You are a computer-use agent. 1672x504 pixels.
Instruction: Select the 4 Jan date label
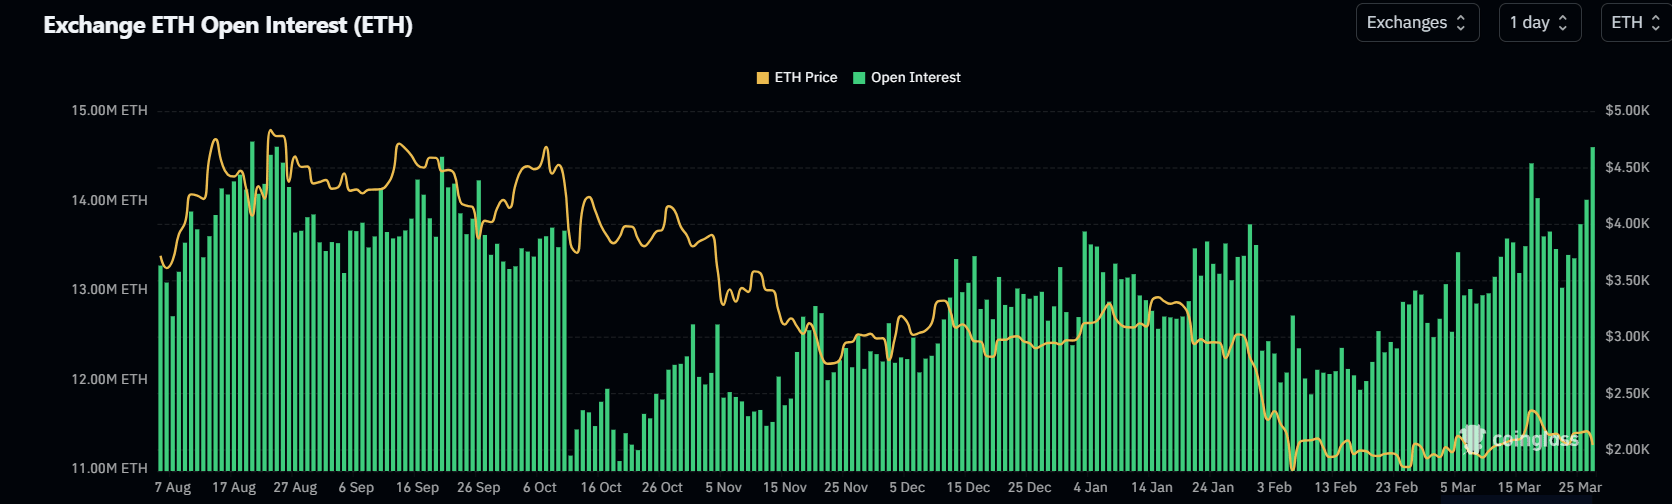coord(1090,488)
